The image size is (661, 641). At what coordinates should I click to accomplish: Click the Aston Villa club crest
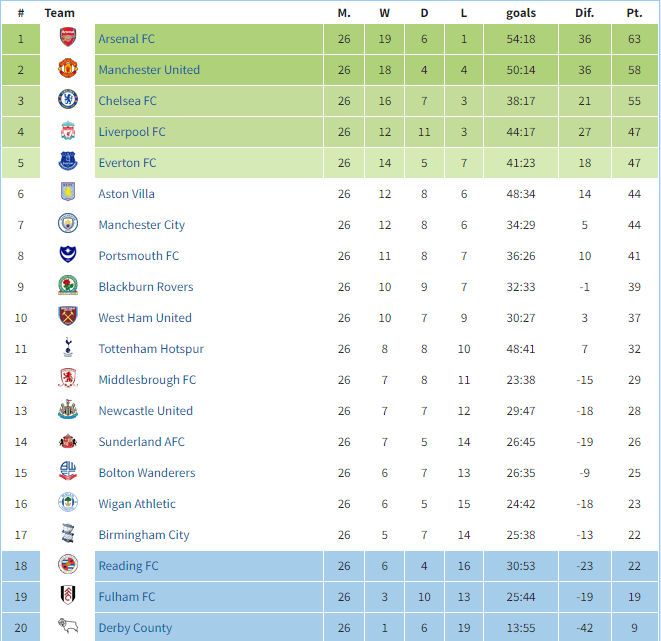point(68,194)
